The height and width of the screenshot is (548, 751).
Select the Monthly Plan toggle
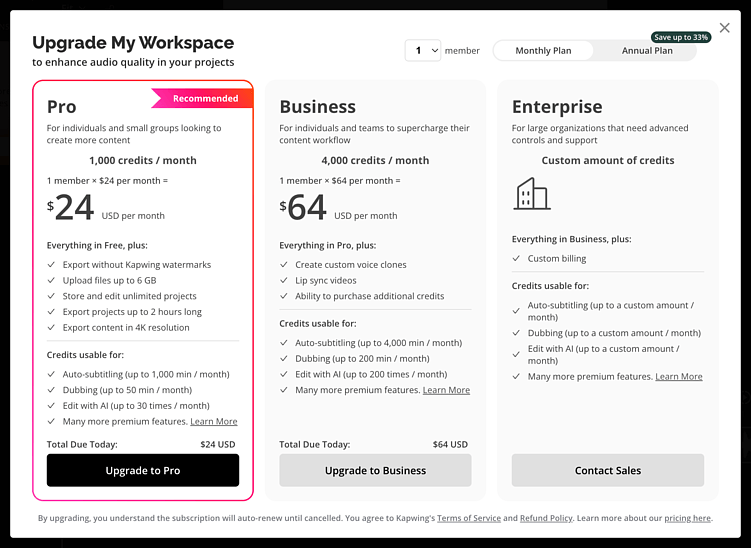point(543,50)
